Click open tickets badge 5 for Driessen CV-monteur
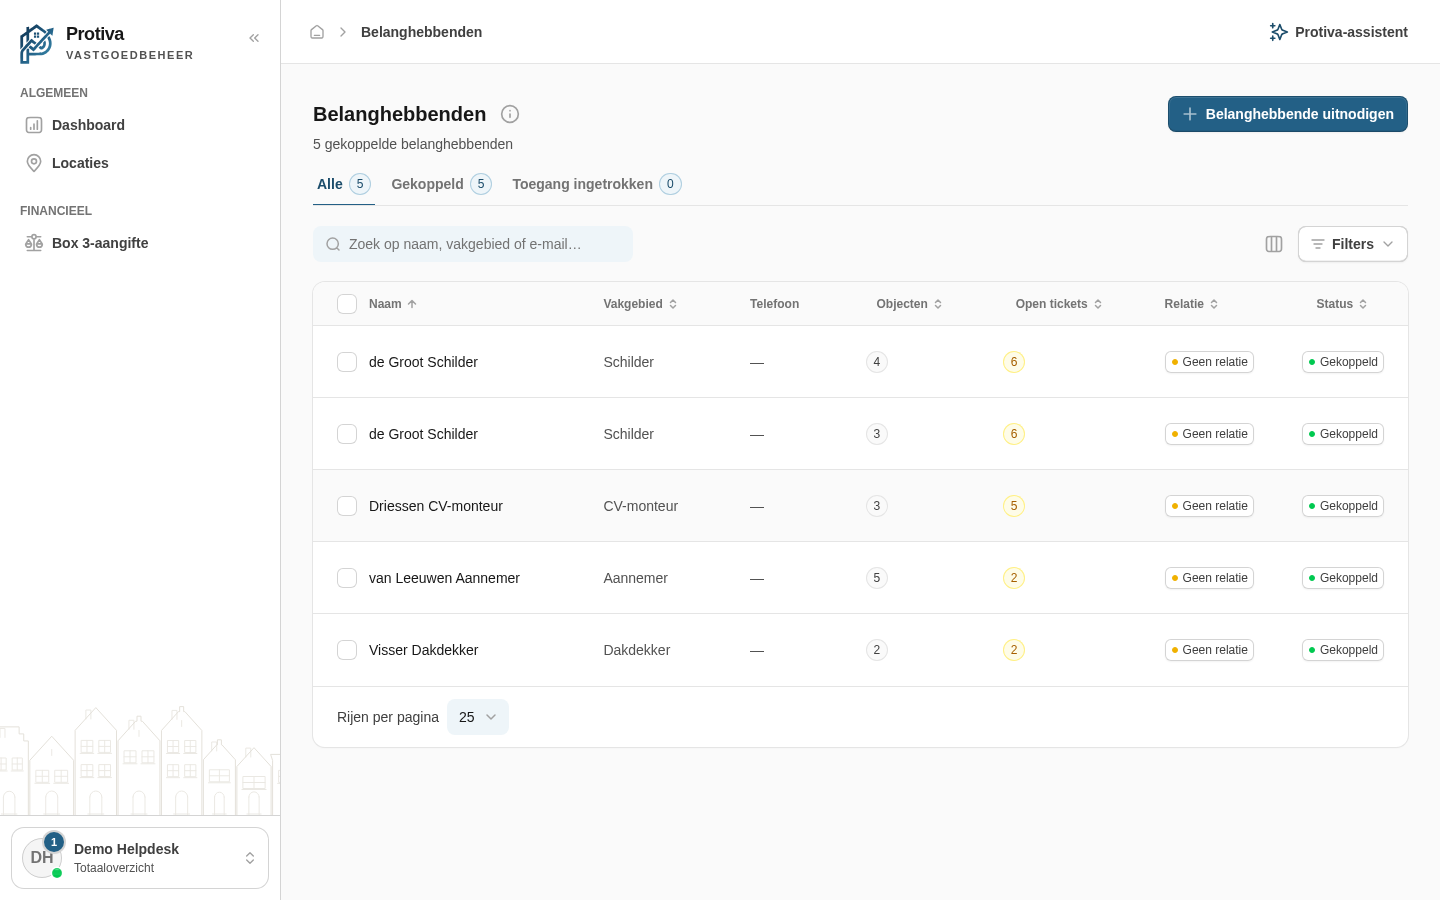The height and width of the screenshot is (900, 1440). tap(1014, 506)
